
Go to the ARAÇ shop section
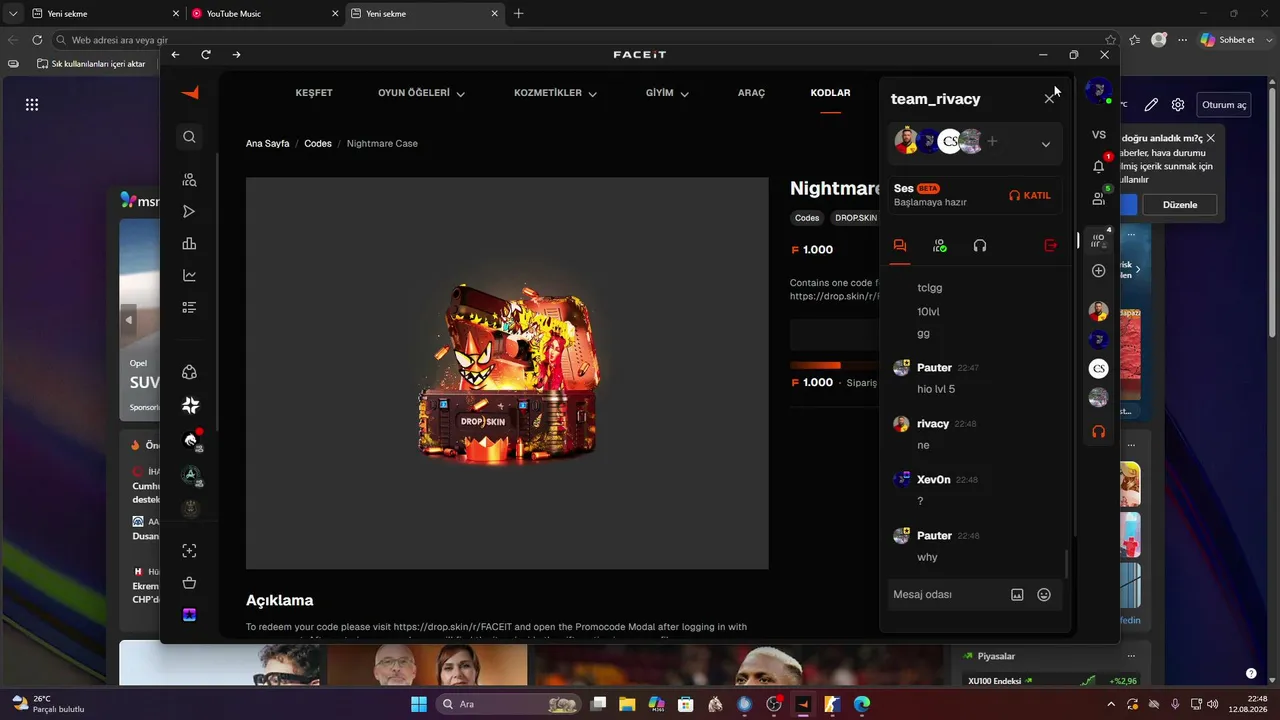click(x=751, y=93)
